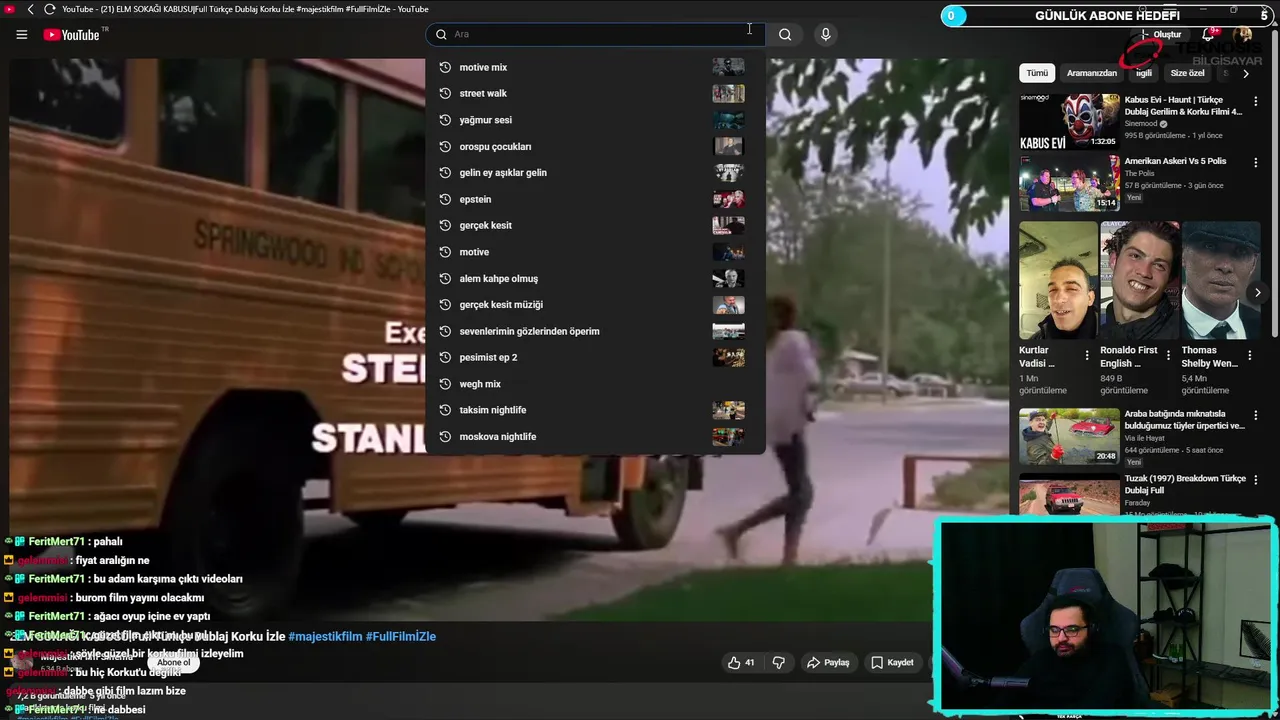Select 'yağmur sesi' search suggestion
Viewport: 1280px width, 720px height.
[595, 120]
